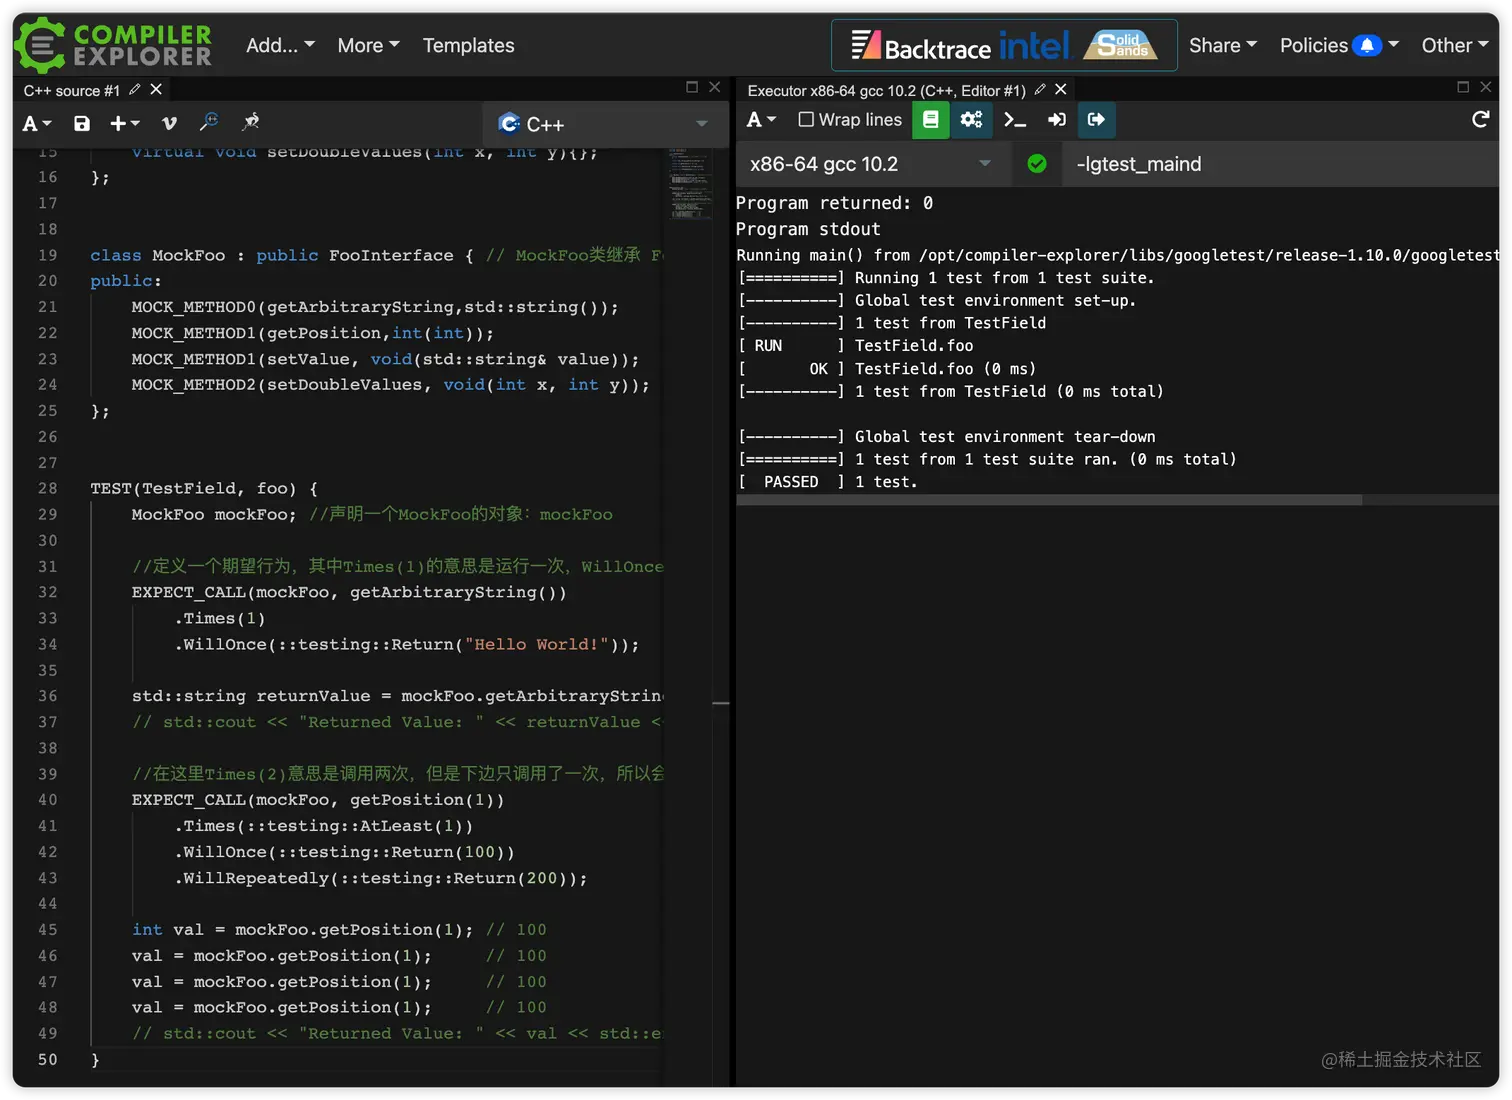This screenshot has width=1512, height=1100.
Task: Click the output pane horizontal scrollbar
Action: [1049, 500]
